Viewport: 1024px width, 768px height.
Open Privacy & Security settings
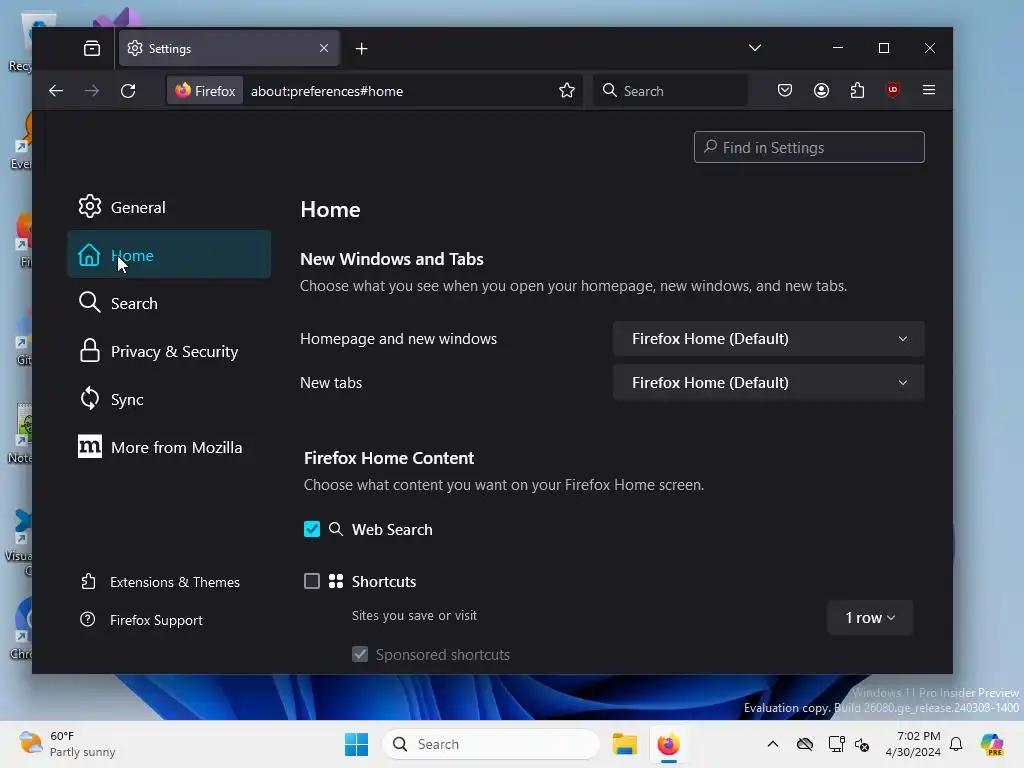click(x=168, y=351)
